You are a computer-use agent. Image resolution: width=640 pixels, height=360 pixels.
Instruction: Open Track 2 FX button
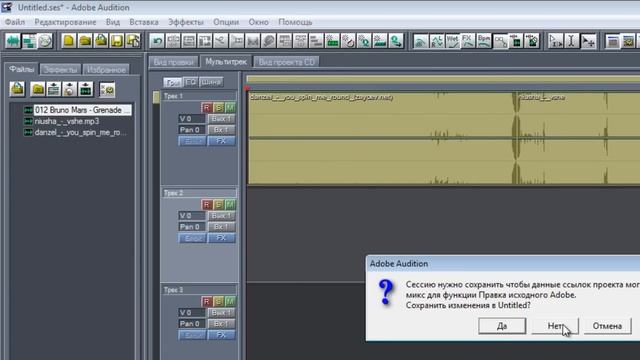click(x=222, y=238)
